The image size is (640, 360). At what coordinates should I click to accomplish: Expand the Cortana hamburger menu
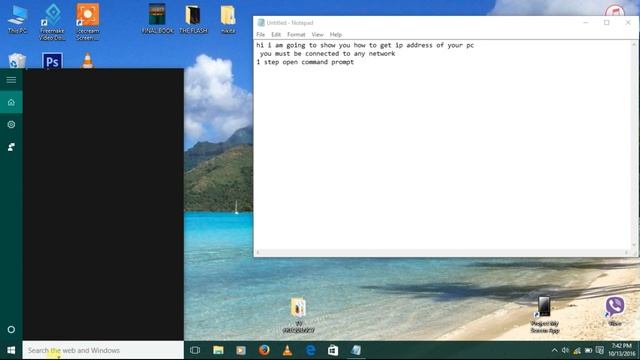pos(11,80)
